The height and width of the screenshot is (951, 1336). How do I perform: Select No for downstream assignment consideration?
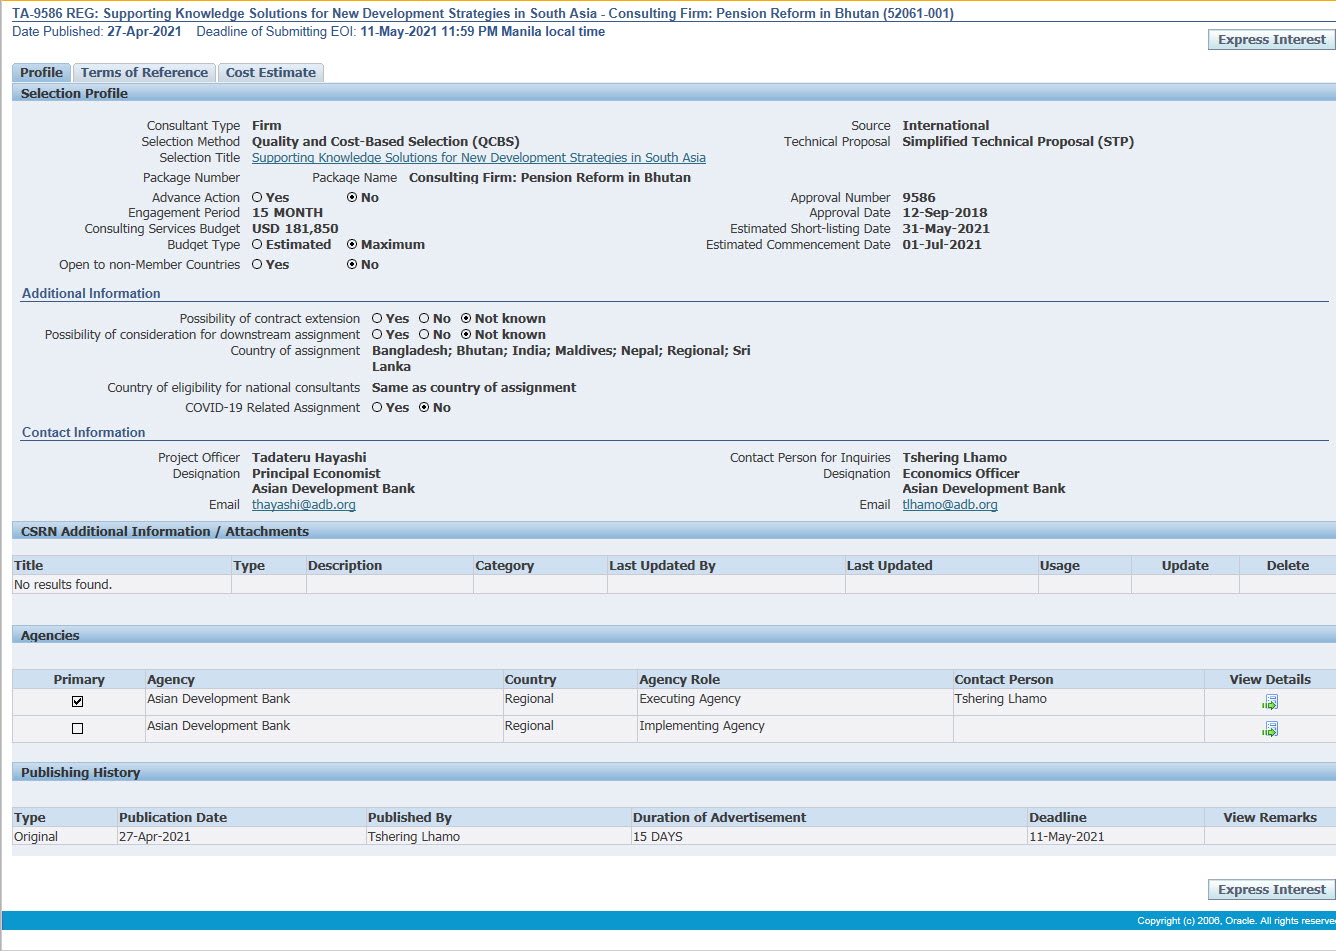point(424,334)
